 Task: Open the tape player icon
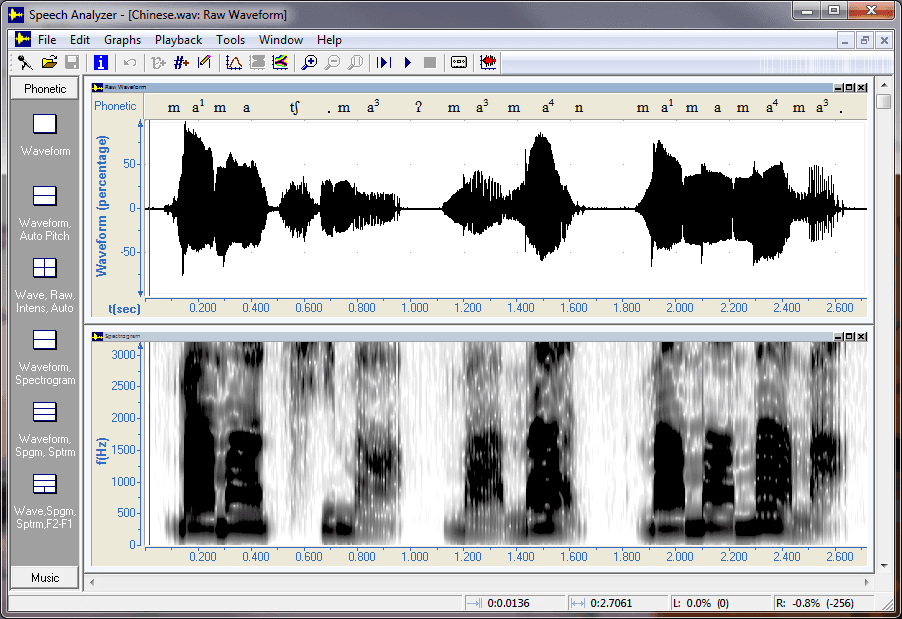coord(458,62)
